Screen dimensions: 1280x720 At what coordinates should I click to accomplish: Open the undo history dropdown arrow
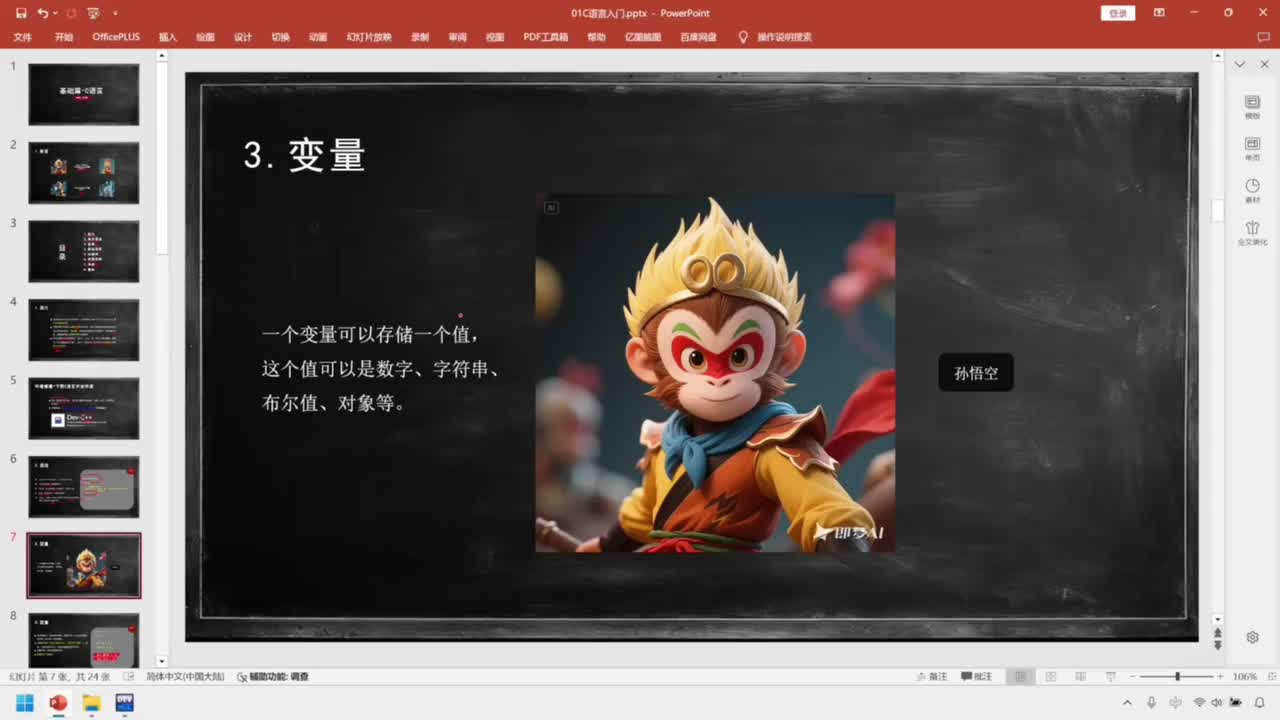(x=53, y=13)
